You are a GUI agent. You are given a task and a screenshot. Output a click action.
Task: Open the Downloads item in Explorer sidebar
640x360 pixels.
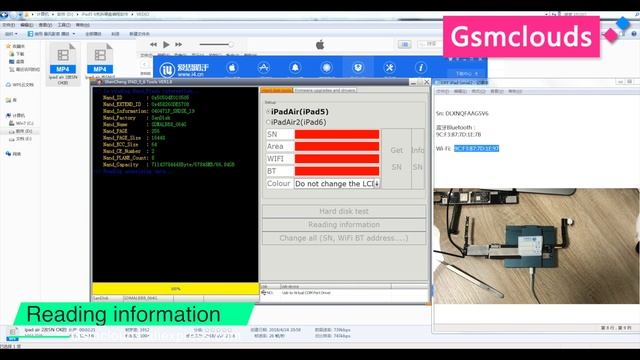(x=17, y=54)
